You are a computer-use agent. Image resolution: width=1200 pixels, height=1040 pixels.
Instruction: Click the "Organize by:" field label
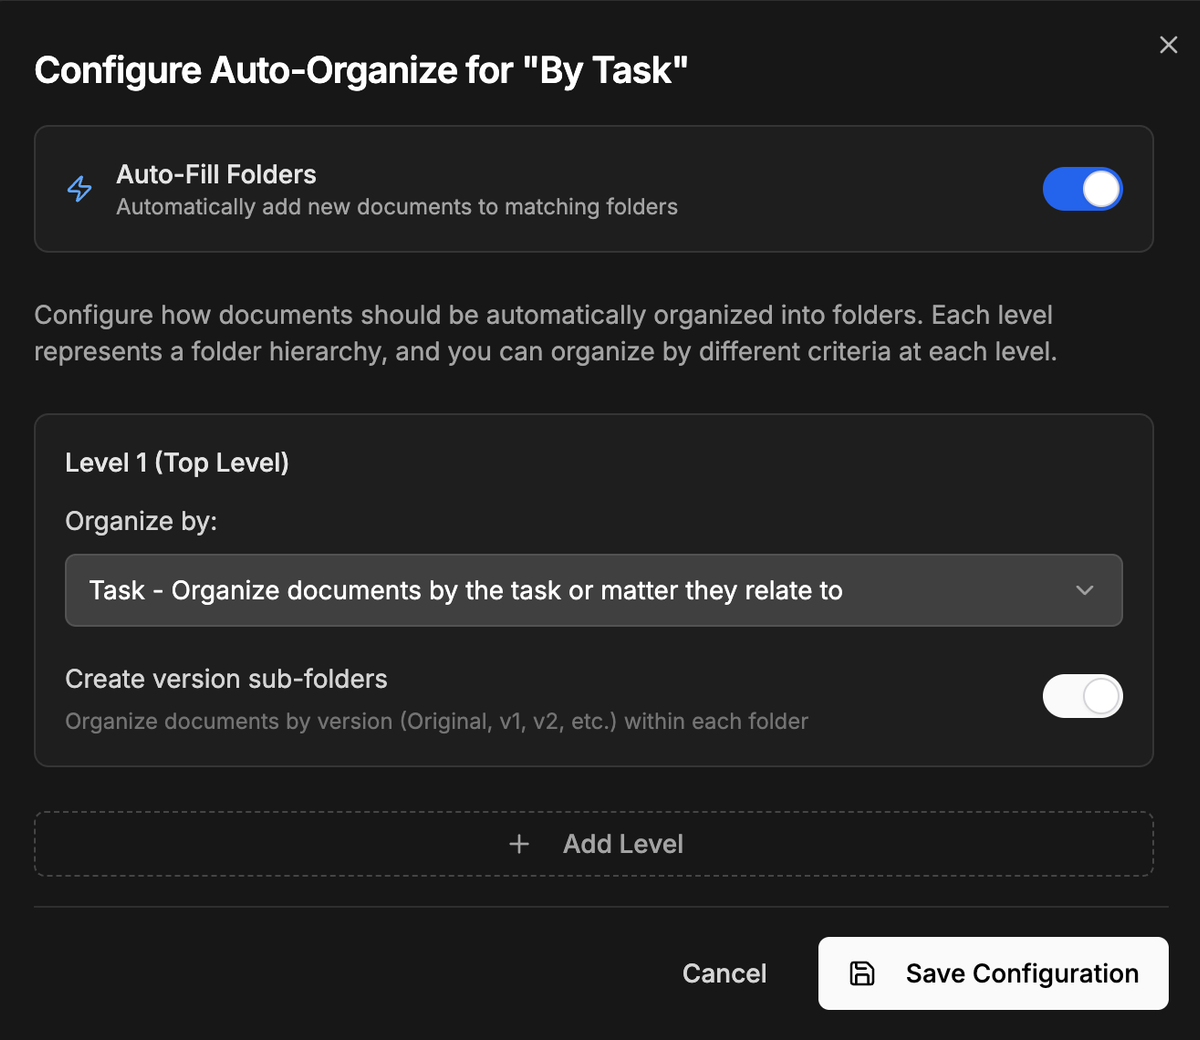(x=141, y=521)
